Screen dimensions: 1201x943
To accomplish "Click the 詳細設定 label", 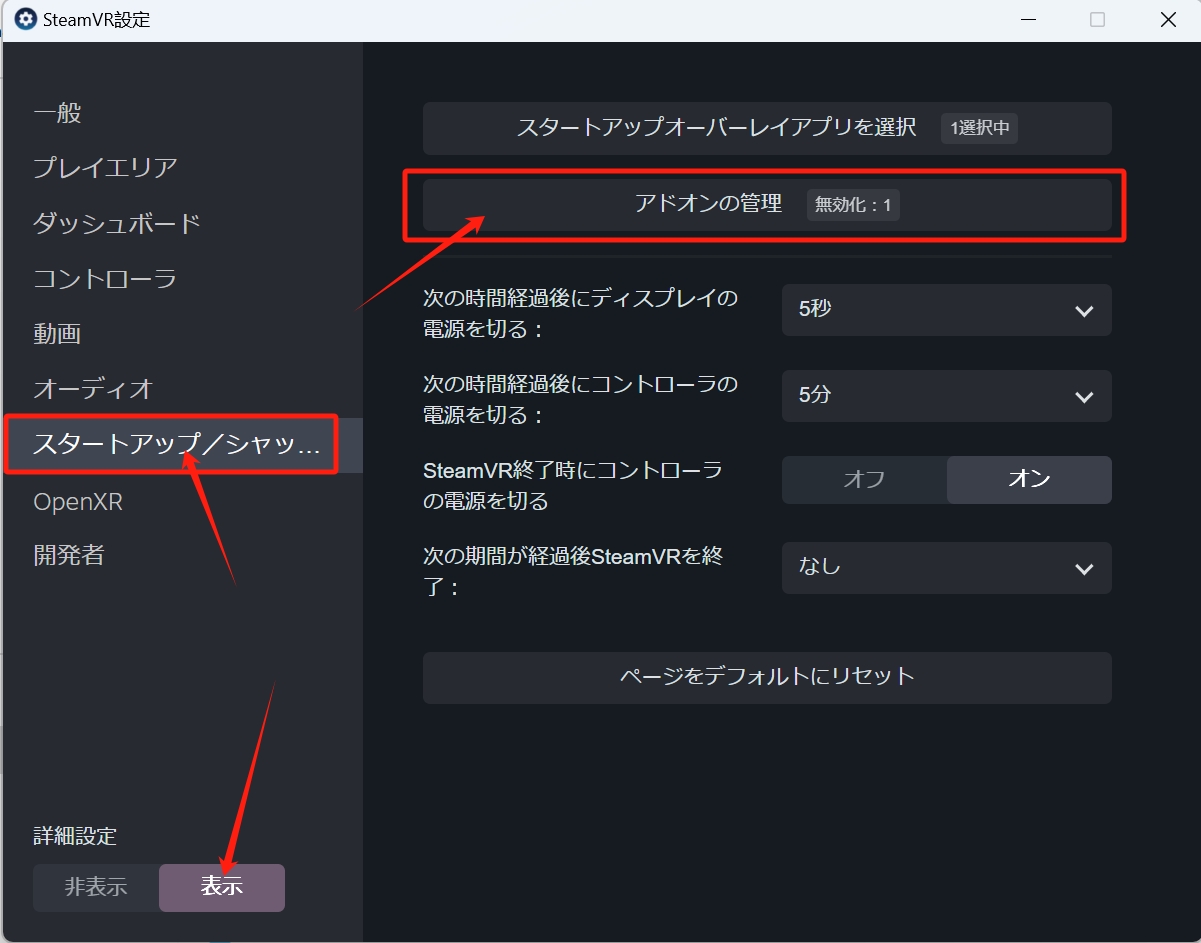I will click(75, 836).
